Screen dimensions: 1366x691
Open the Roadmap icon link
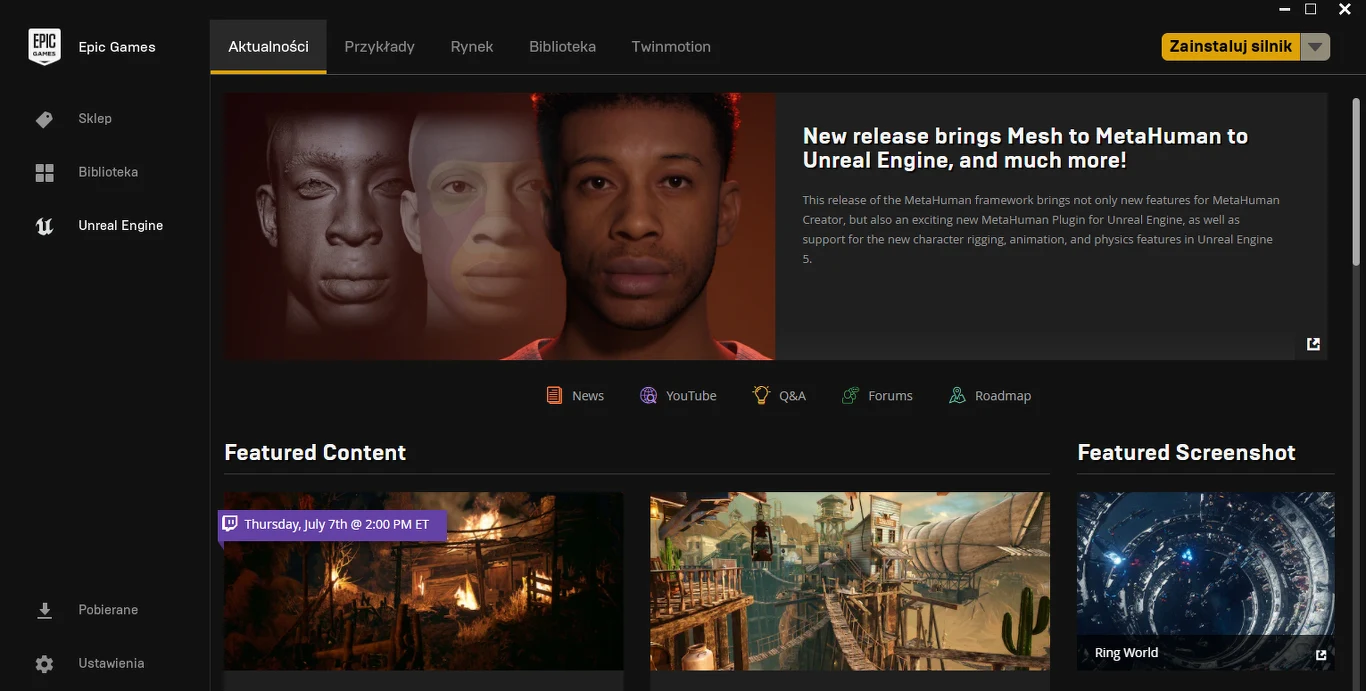(x=957, y=396)
